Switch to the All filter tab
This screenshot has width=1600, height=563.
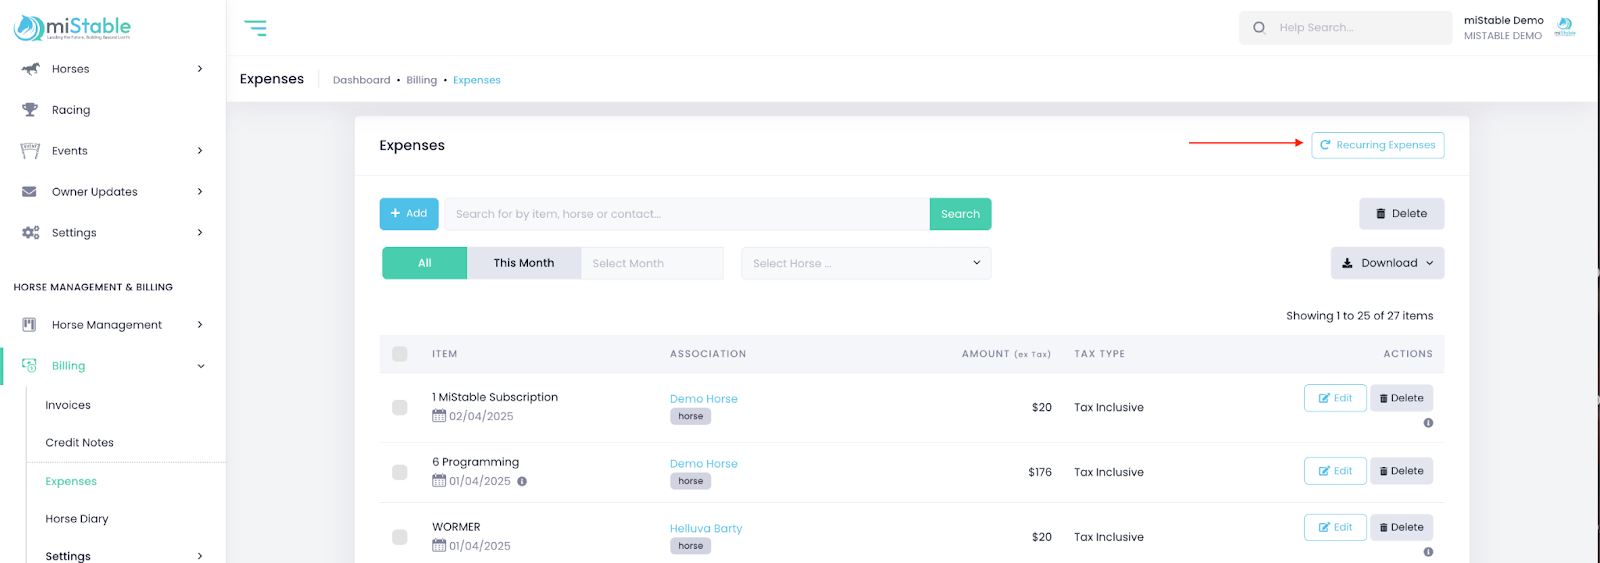[x=424, y=263]
